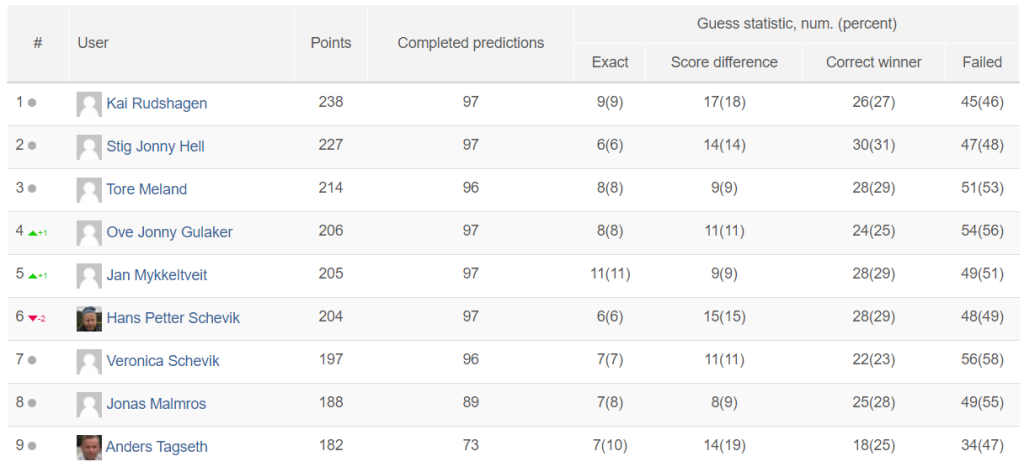Image resolution: width=1024 pixels, height=467 pixels.
Task: Click the green up arrow beside rank 4
Action: (33, 233)
